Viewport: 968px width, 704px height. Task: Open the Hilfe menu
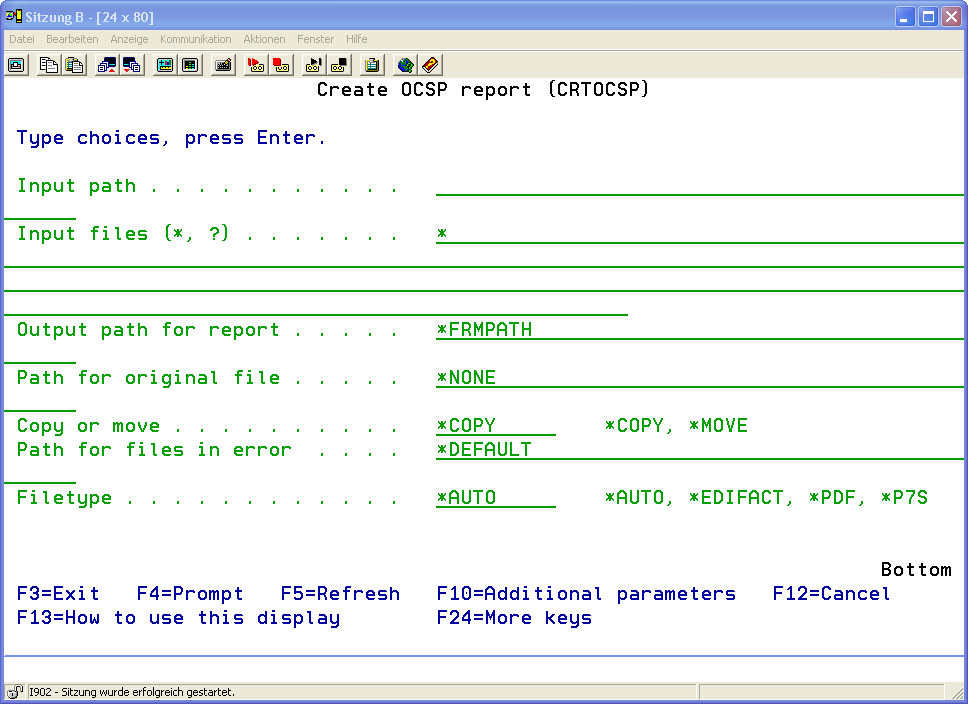[357, 39]
